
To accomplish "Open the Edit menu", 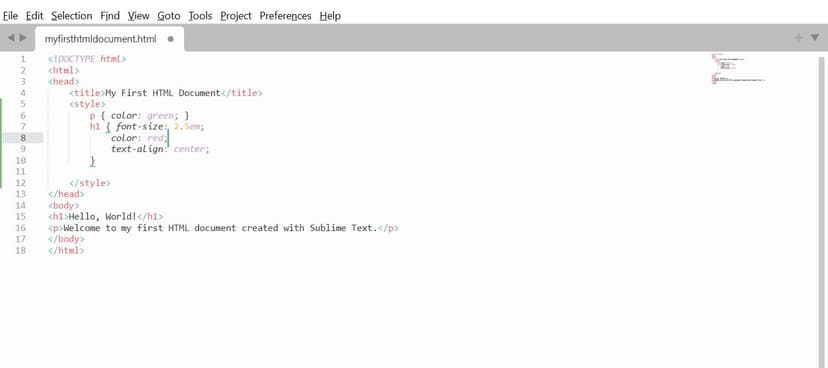I will point(35,16).
